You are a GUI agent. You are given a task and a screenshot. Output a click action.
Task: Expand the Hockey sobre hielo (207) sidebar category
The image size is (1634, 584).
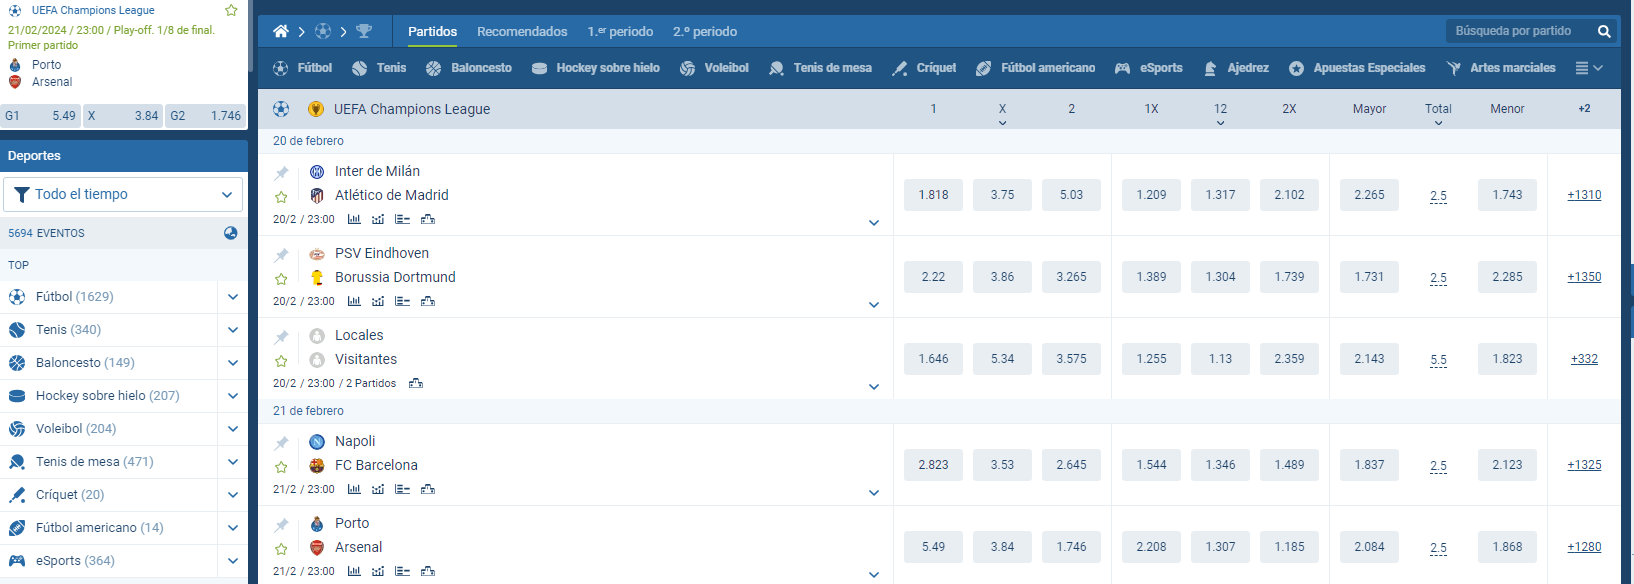coord(233,396)
